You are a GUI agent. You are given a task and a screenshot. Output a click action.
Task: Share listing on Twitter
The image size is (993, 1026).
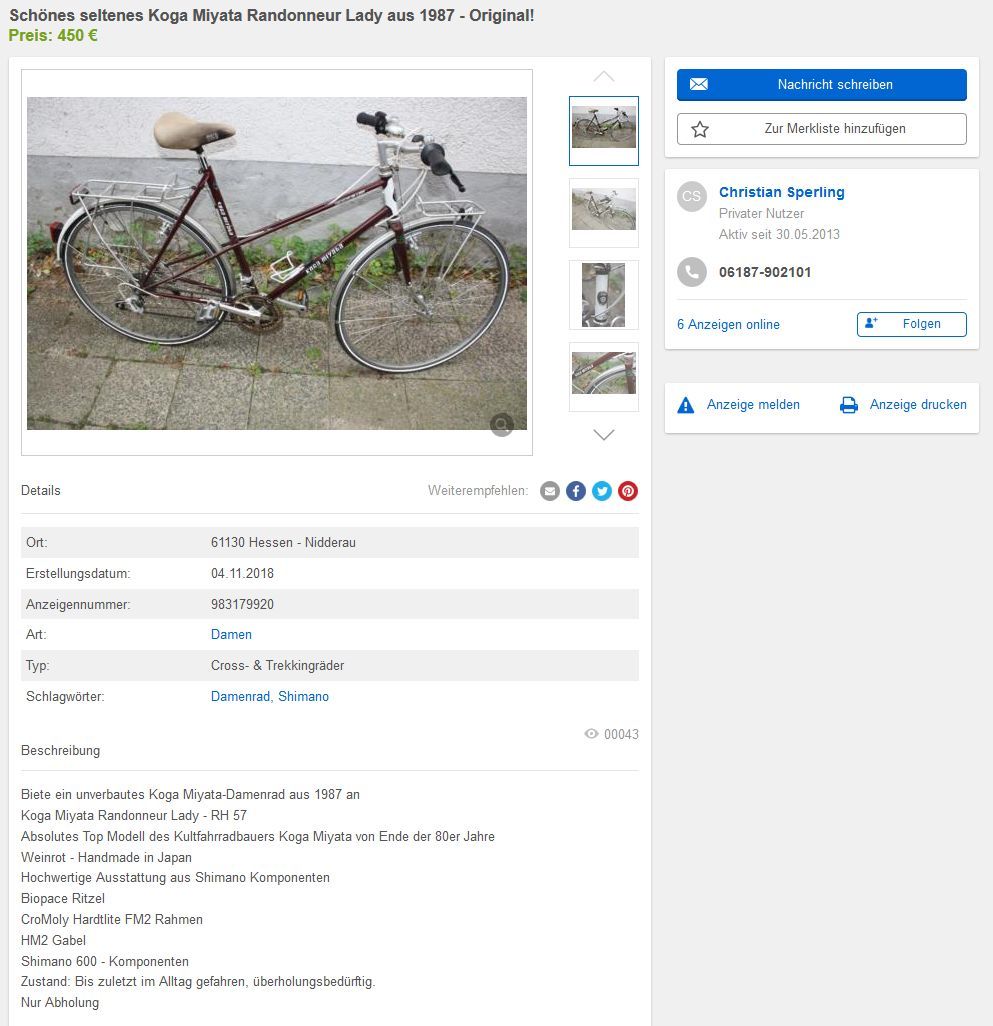pos(602,491)
